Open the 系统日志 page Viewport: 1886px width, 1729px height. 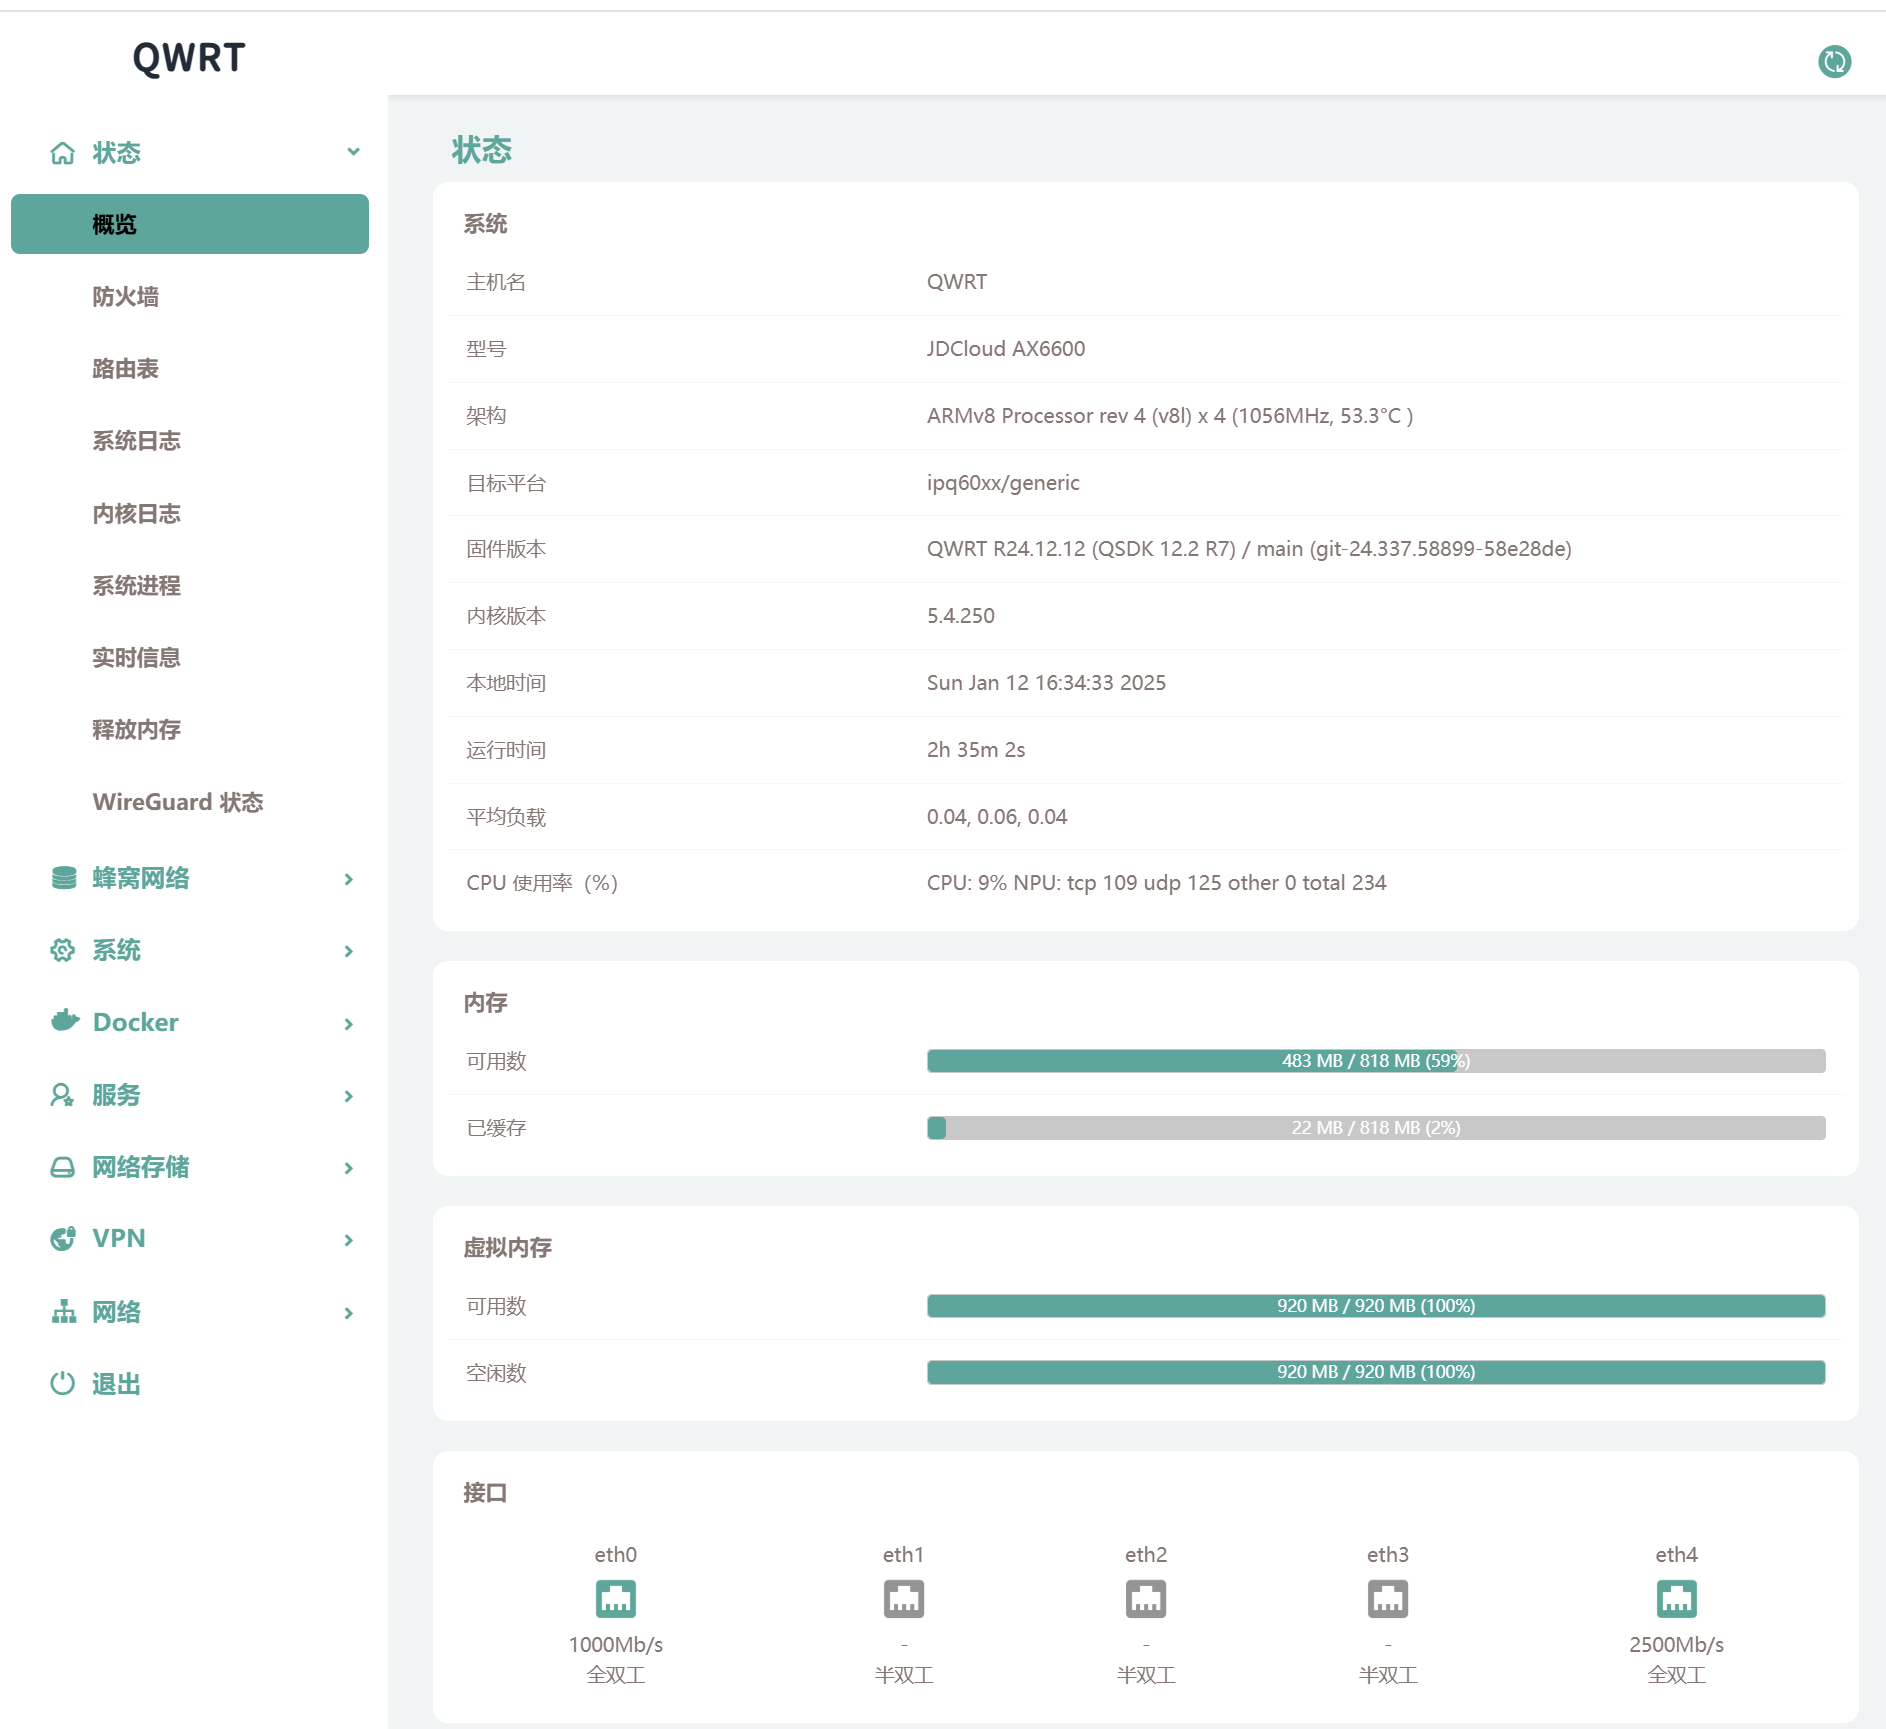point(137,441)
